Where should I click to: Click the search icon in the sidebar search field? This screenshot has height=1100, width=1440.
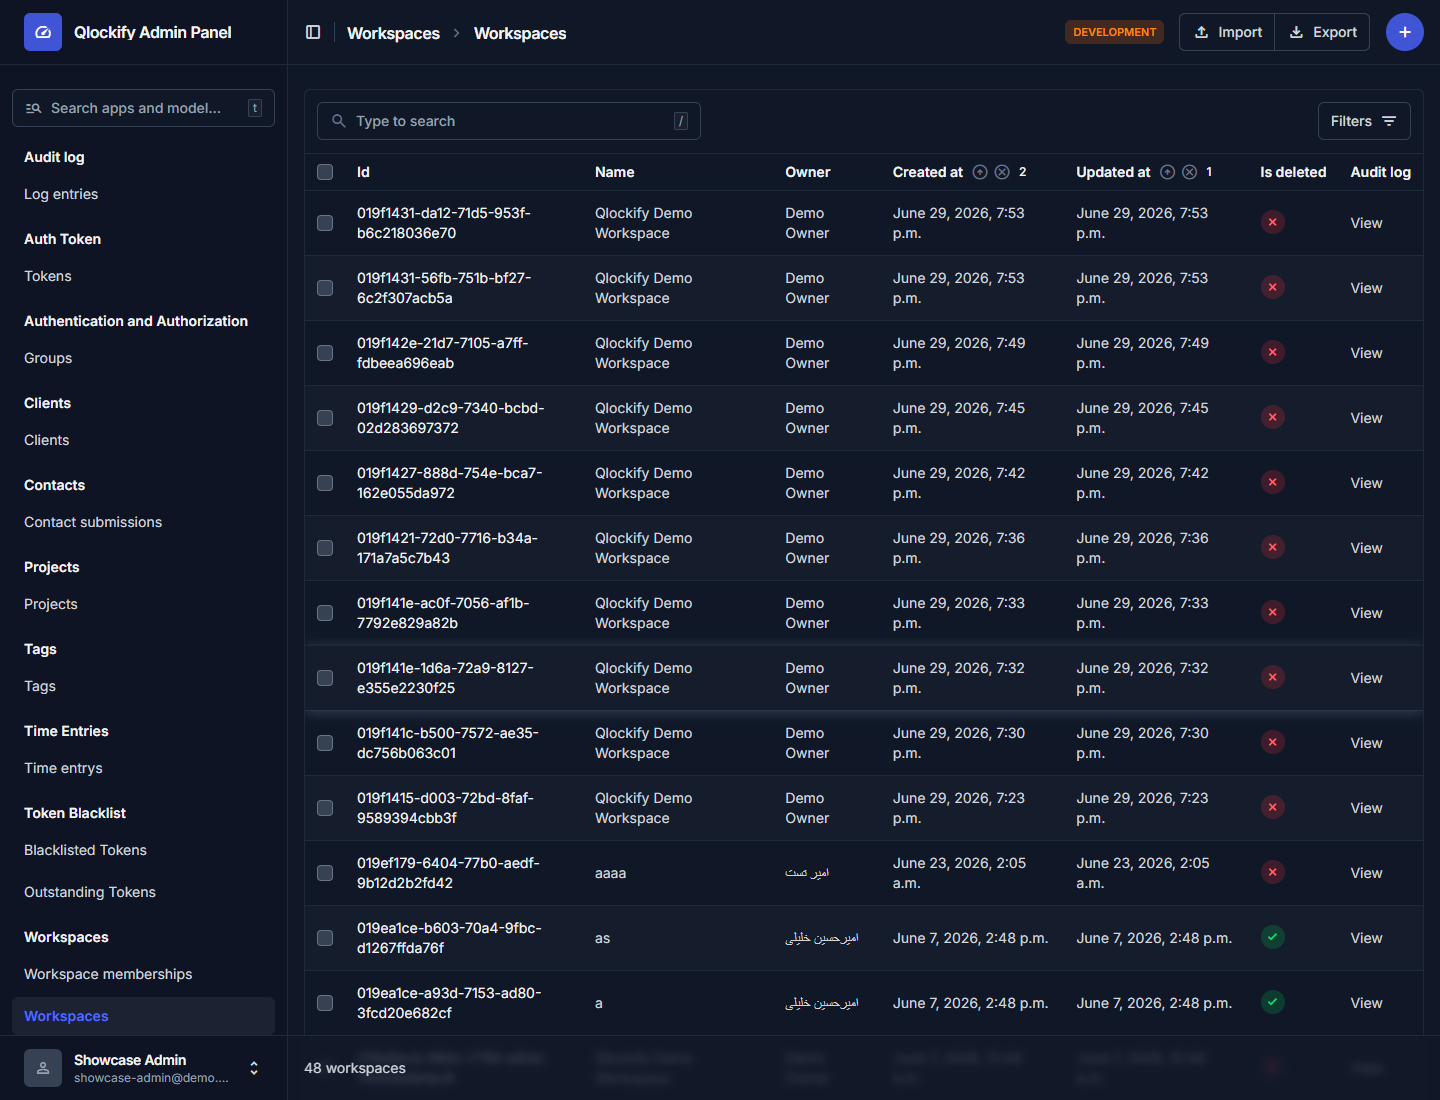click(33, 108)
